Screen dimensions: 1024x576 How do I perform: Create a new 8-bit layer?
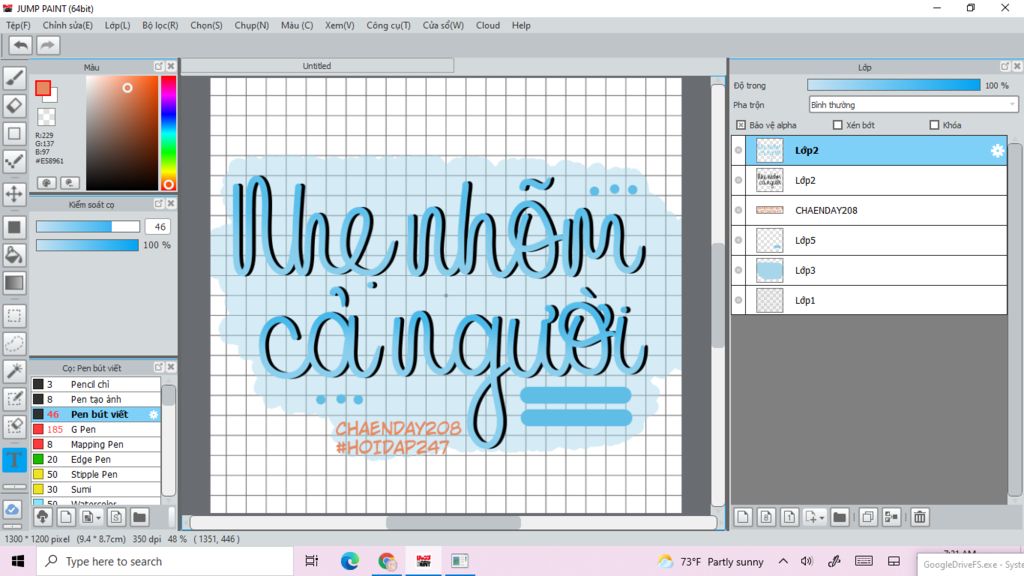[766, 517]
